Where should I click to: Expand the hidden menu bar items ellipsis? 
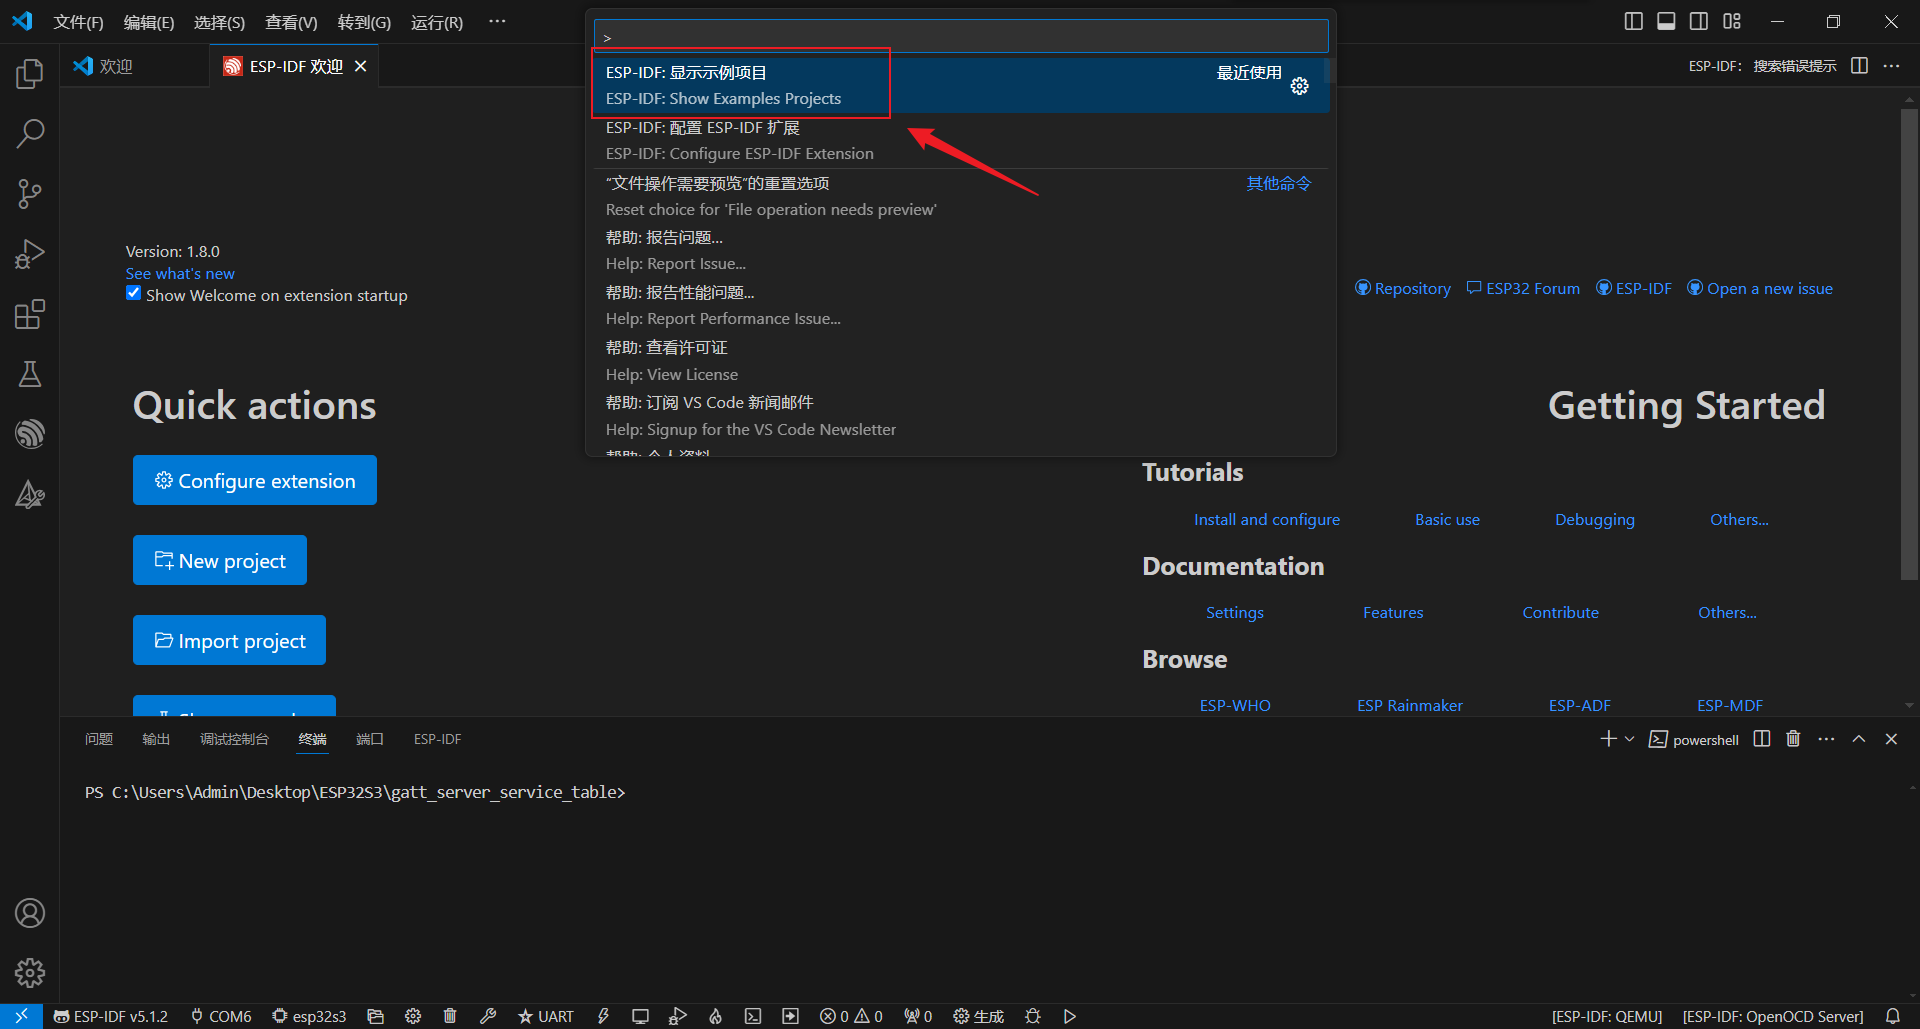pyautogui.click(x=497, y=21)
